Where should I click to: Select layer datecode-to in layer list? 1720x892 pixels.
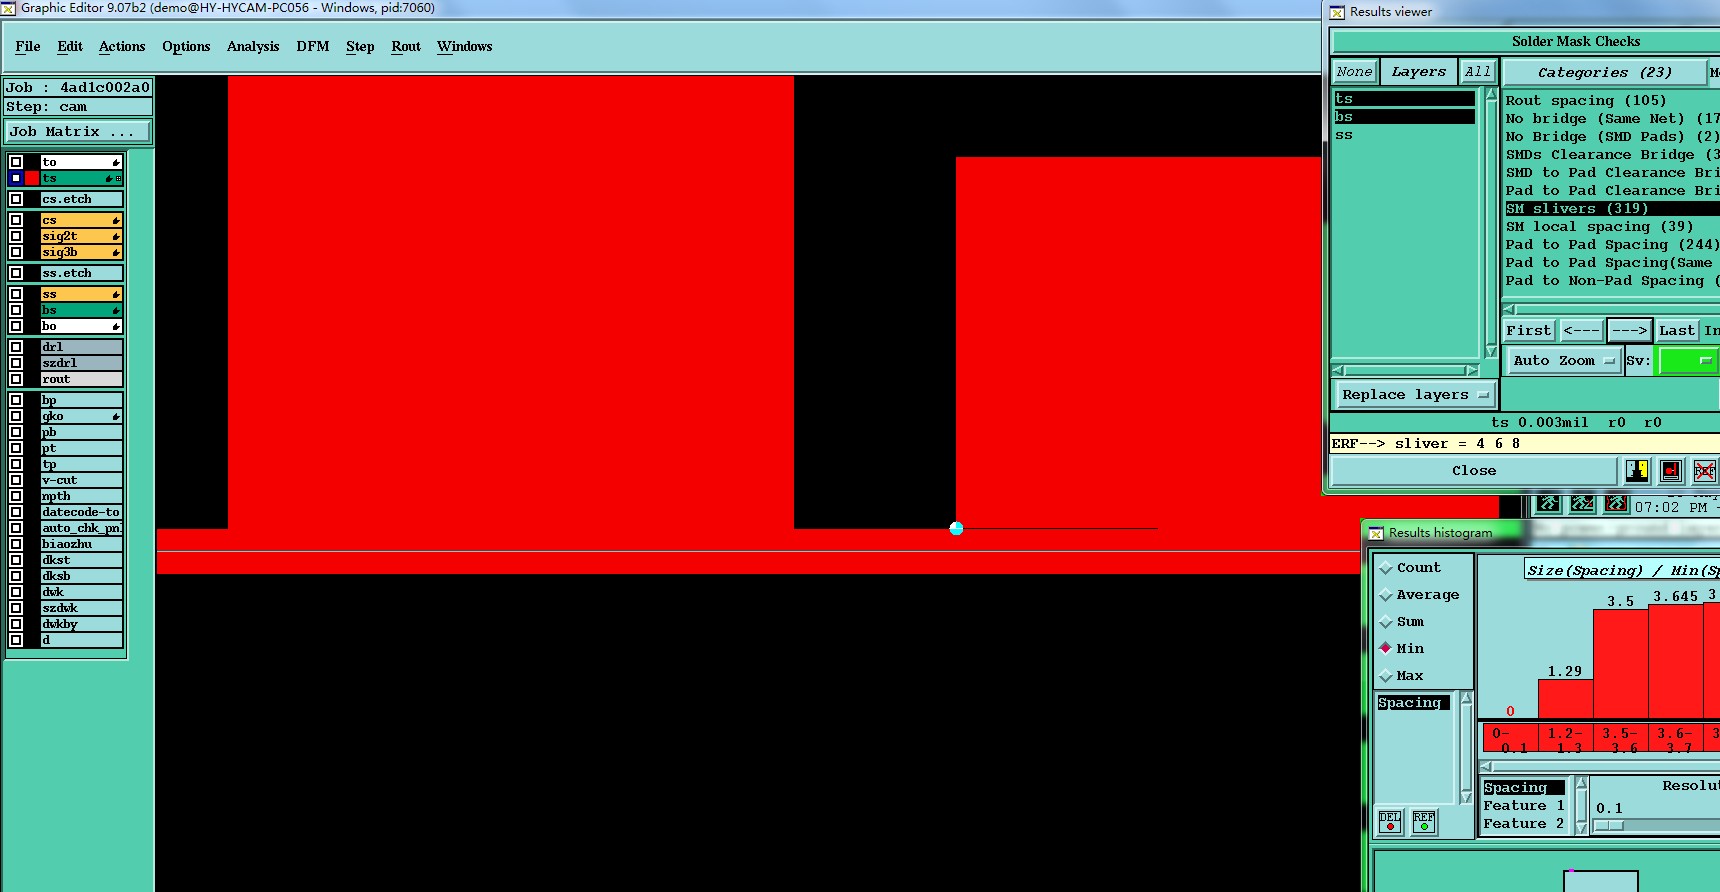(81, 512)
